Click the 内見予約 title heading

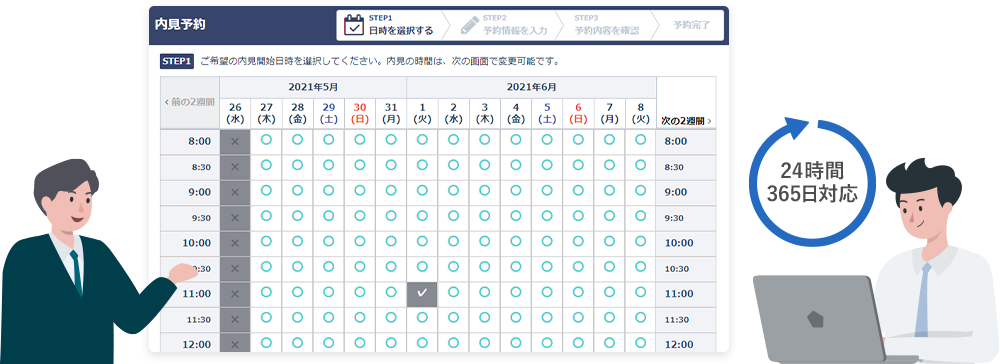click(180, 25)
